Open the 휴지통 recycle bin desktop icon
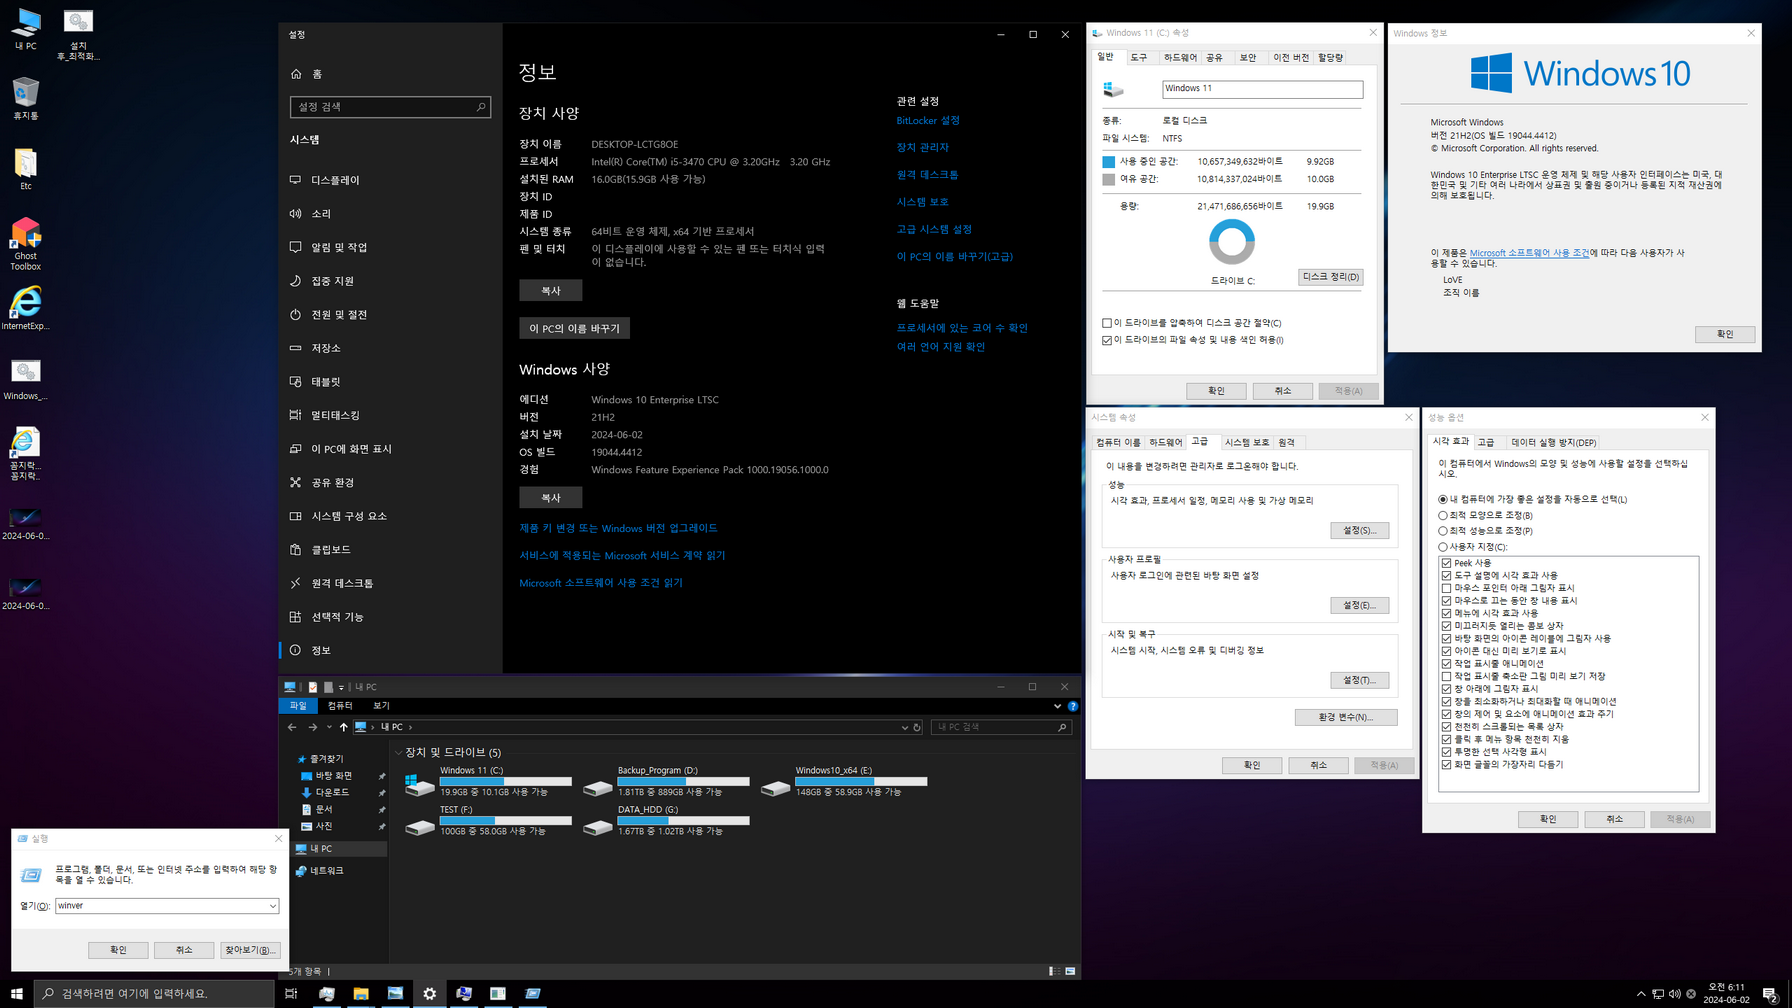1792x1008 pixels. (25, 98)
